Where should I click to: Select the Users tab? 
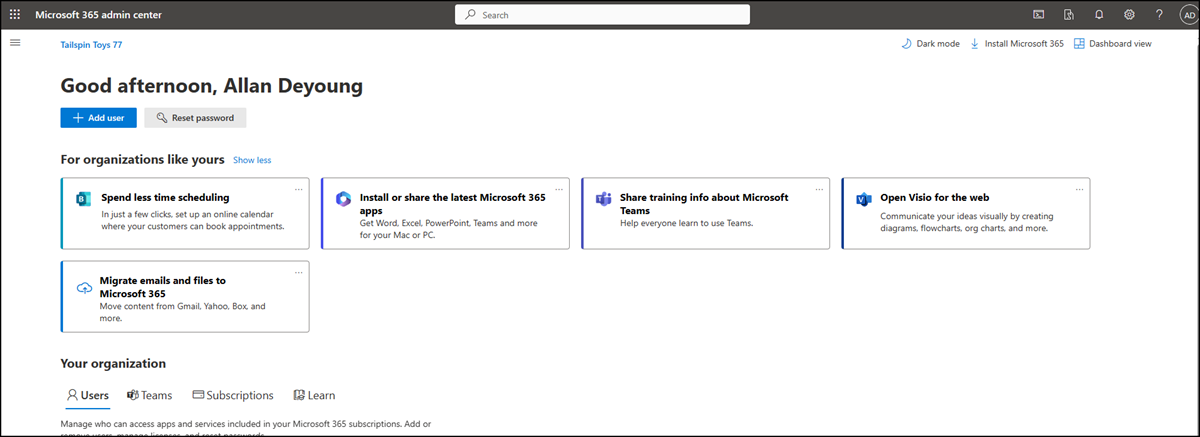click(x=88, y=395)
